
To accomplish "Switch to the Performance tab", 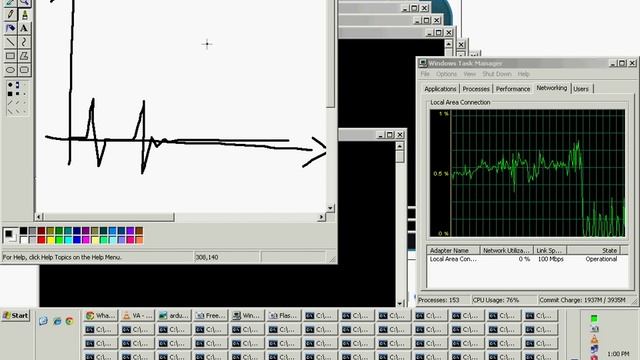I will [513, 89].
